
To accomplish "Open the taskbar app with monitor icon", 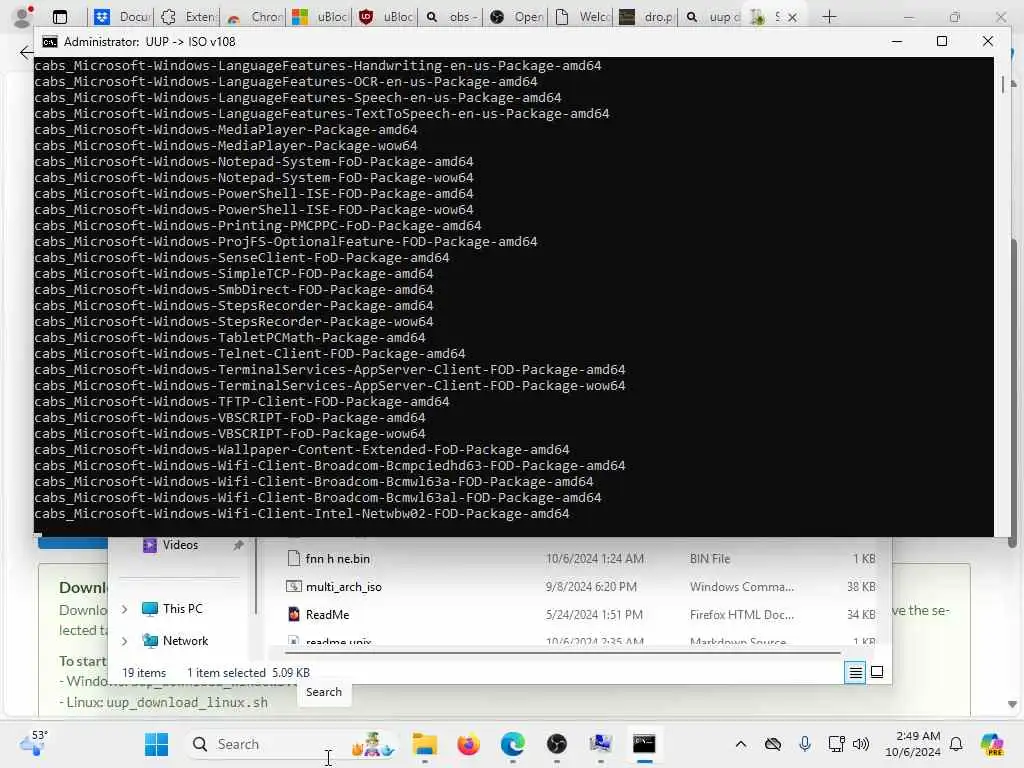I will pyautogui.click(x=600, y=744).
